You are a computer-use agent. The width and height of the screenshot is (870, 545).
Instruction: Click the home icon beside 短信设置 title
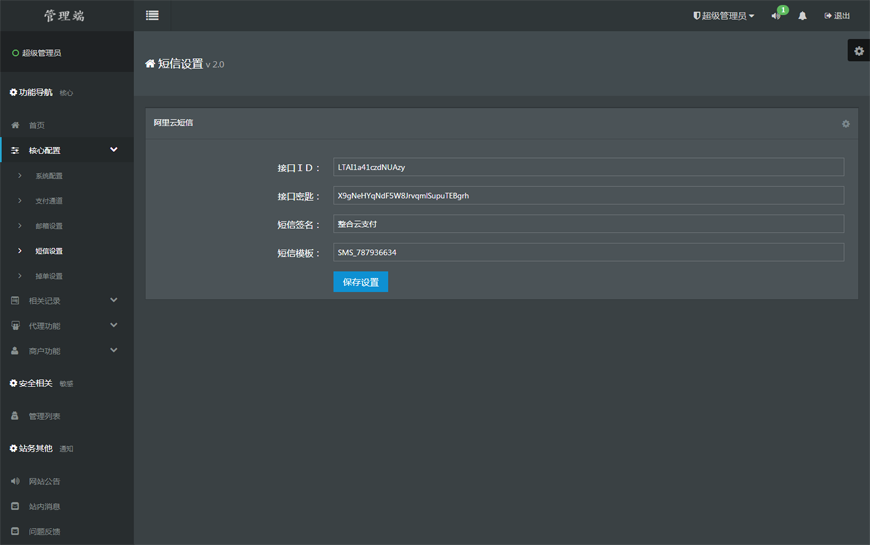click(150, 64)
